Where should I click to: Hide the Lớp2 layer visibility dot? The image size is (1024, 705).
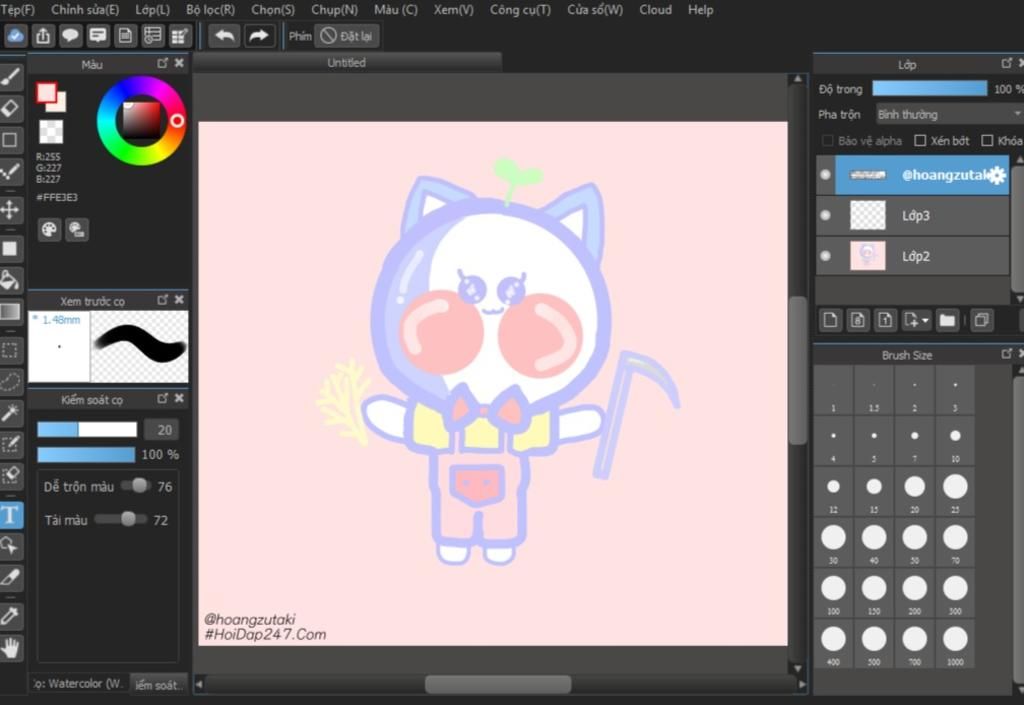click(x=825, y=256)
